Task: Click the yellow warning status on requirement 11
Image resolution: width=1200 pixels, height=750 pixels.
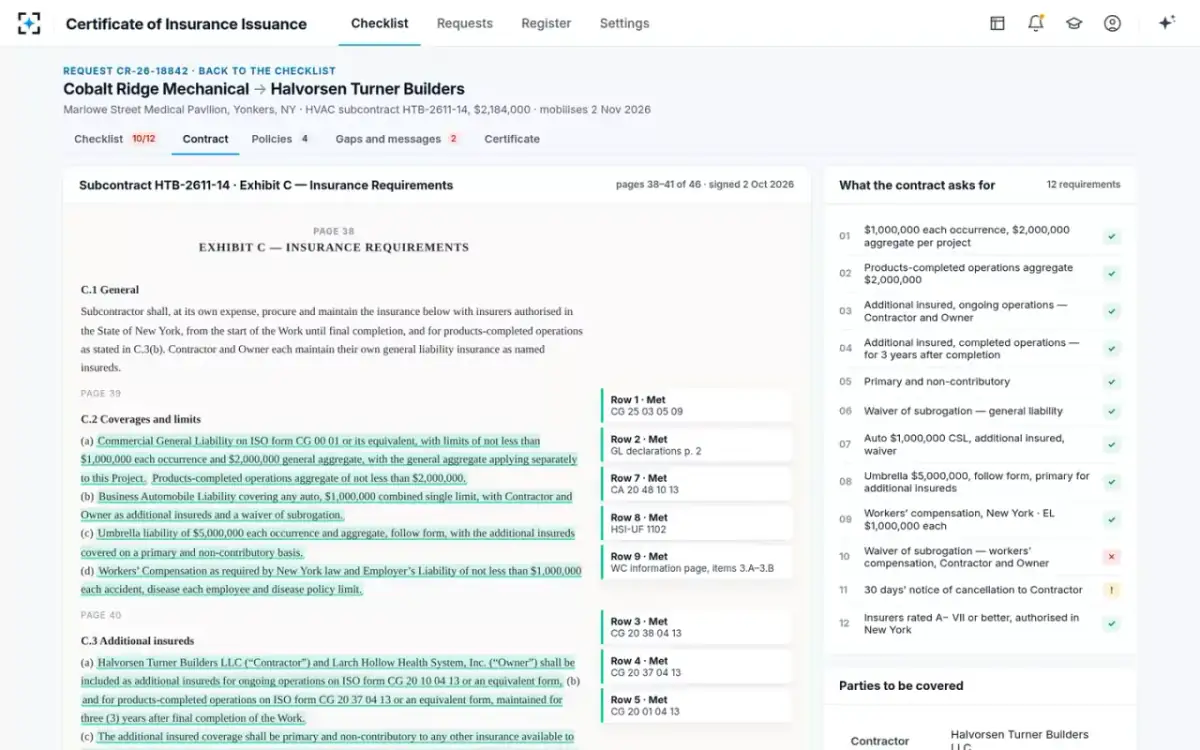Action: click(1112, 590)
